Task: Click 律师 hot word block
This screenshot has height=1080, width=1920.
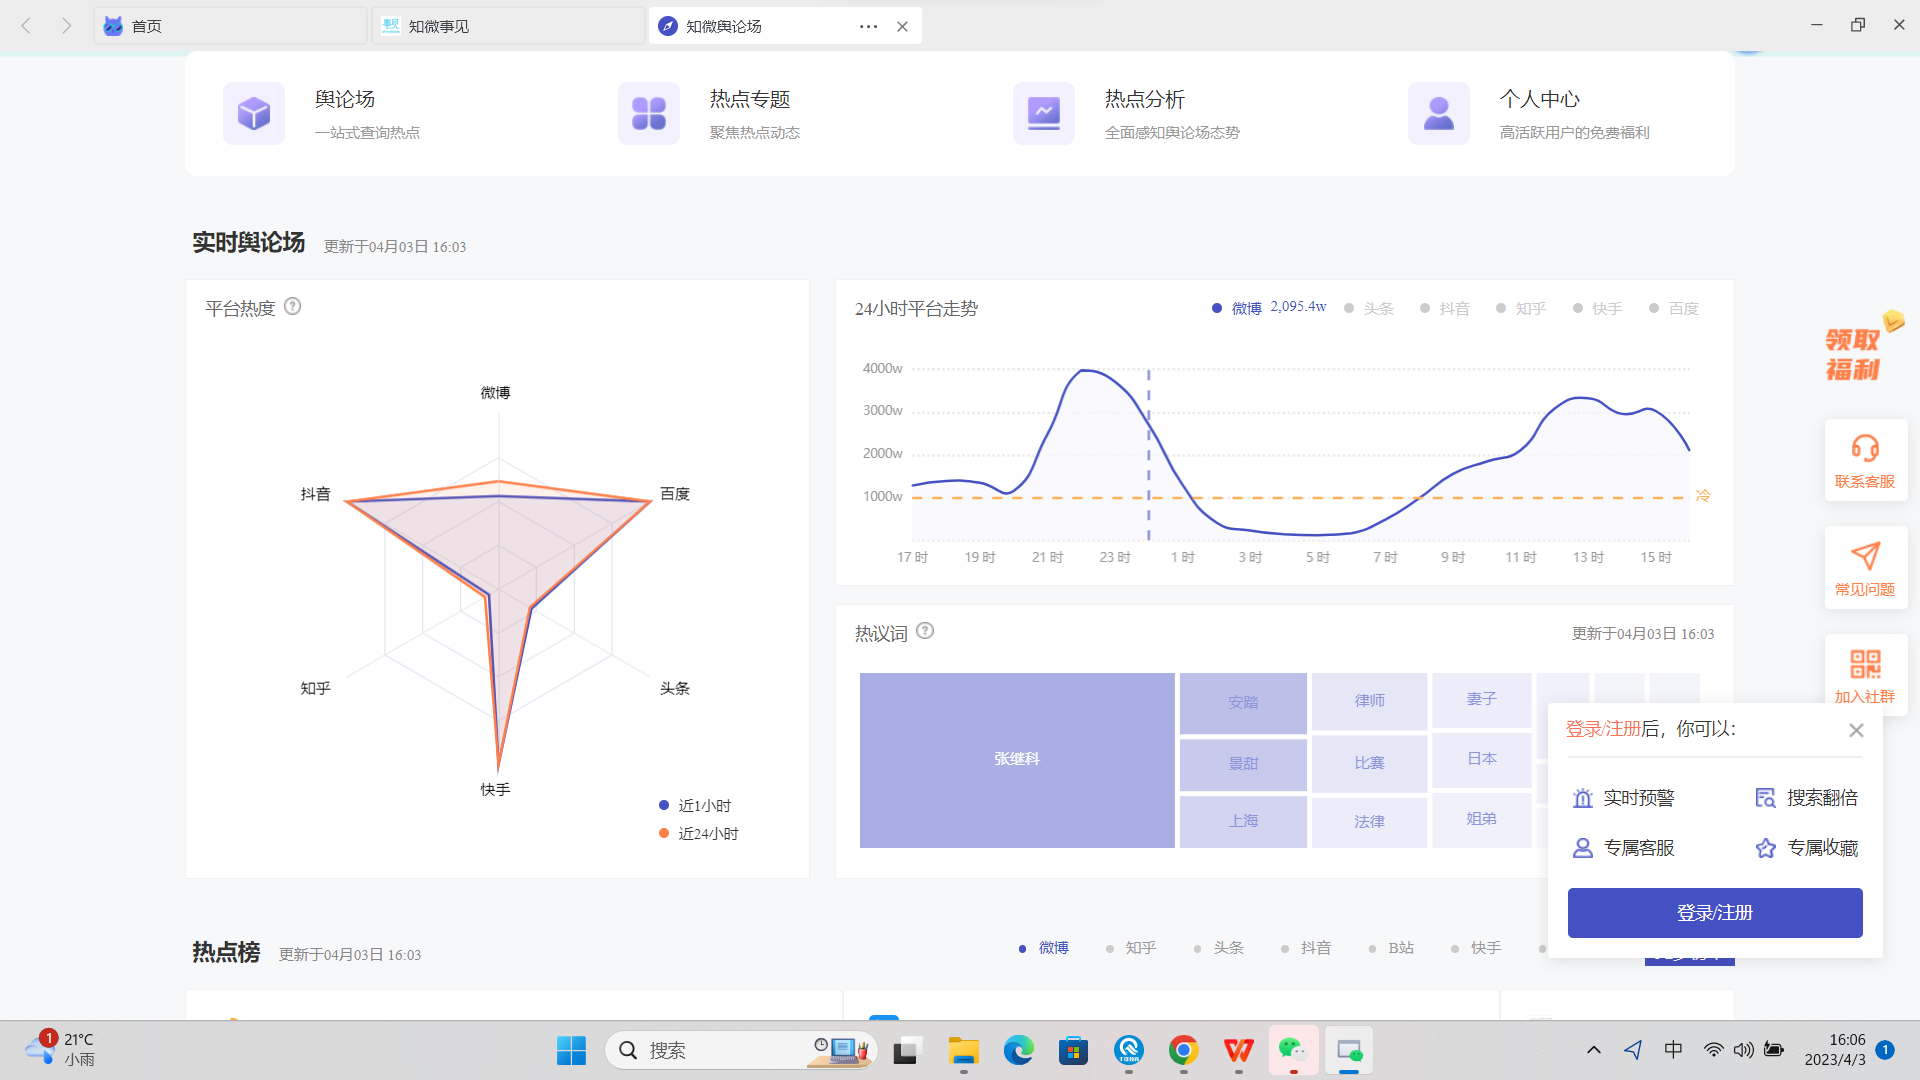Action: 1369,701
